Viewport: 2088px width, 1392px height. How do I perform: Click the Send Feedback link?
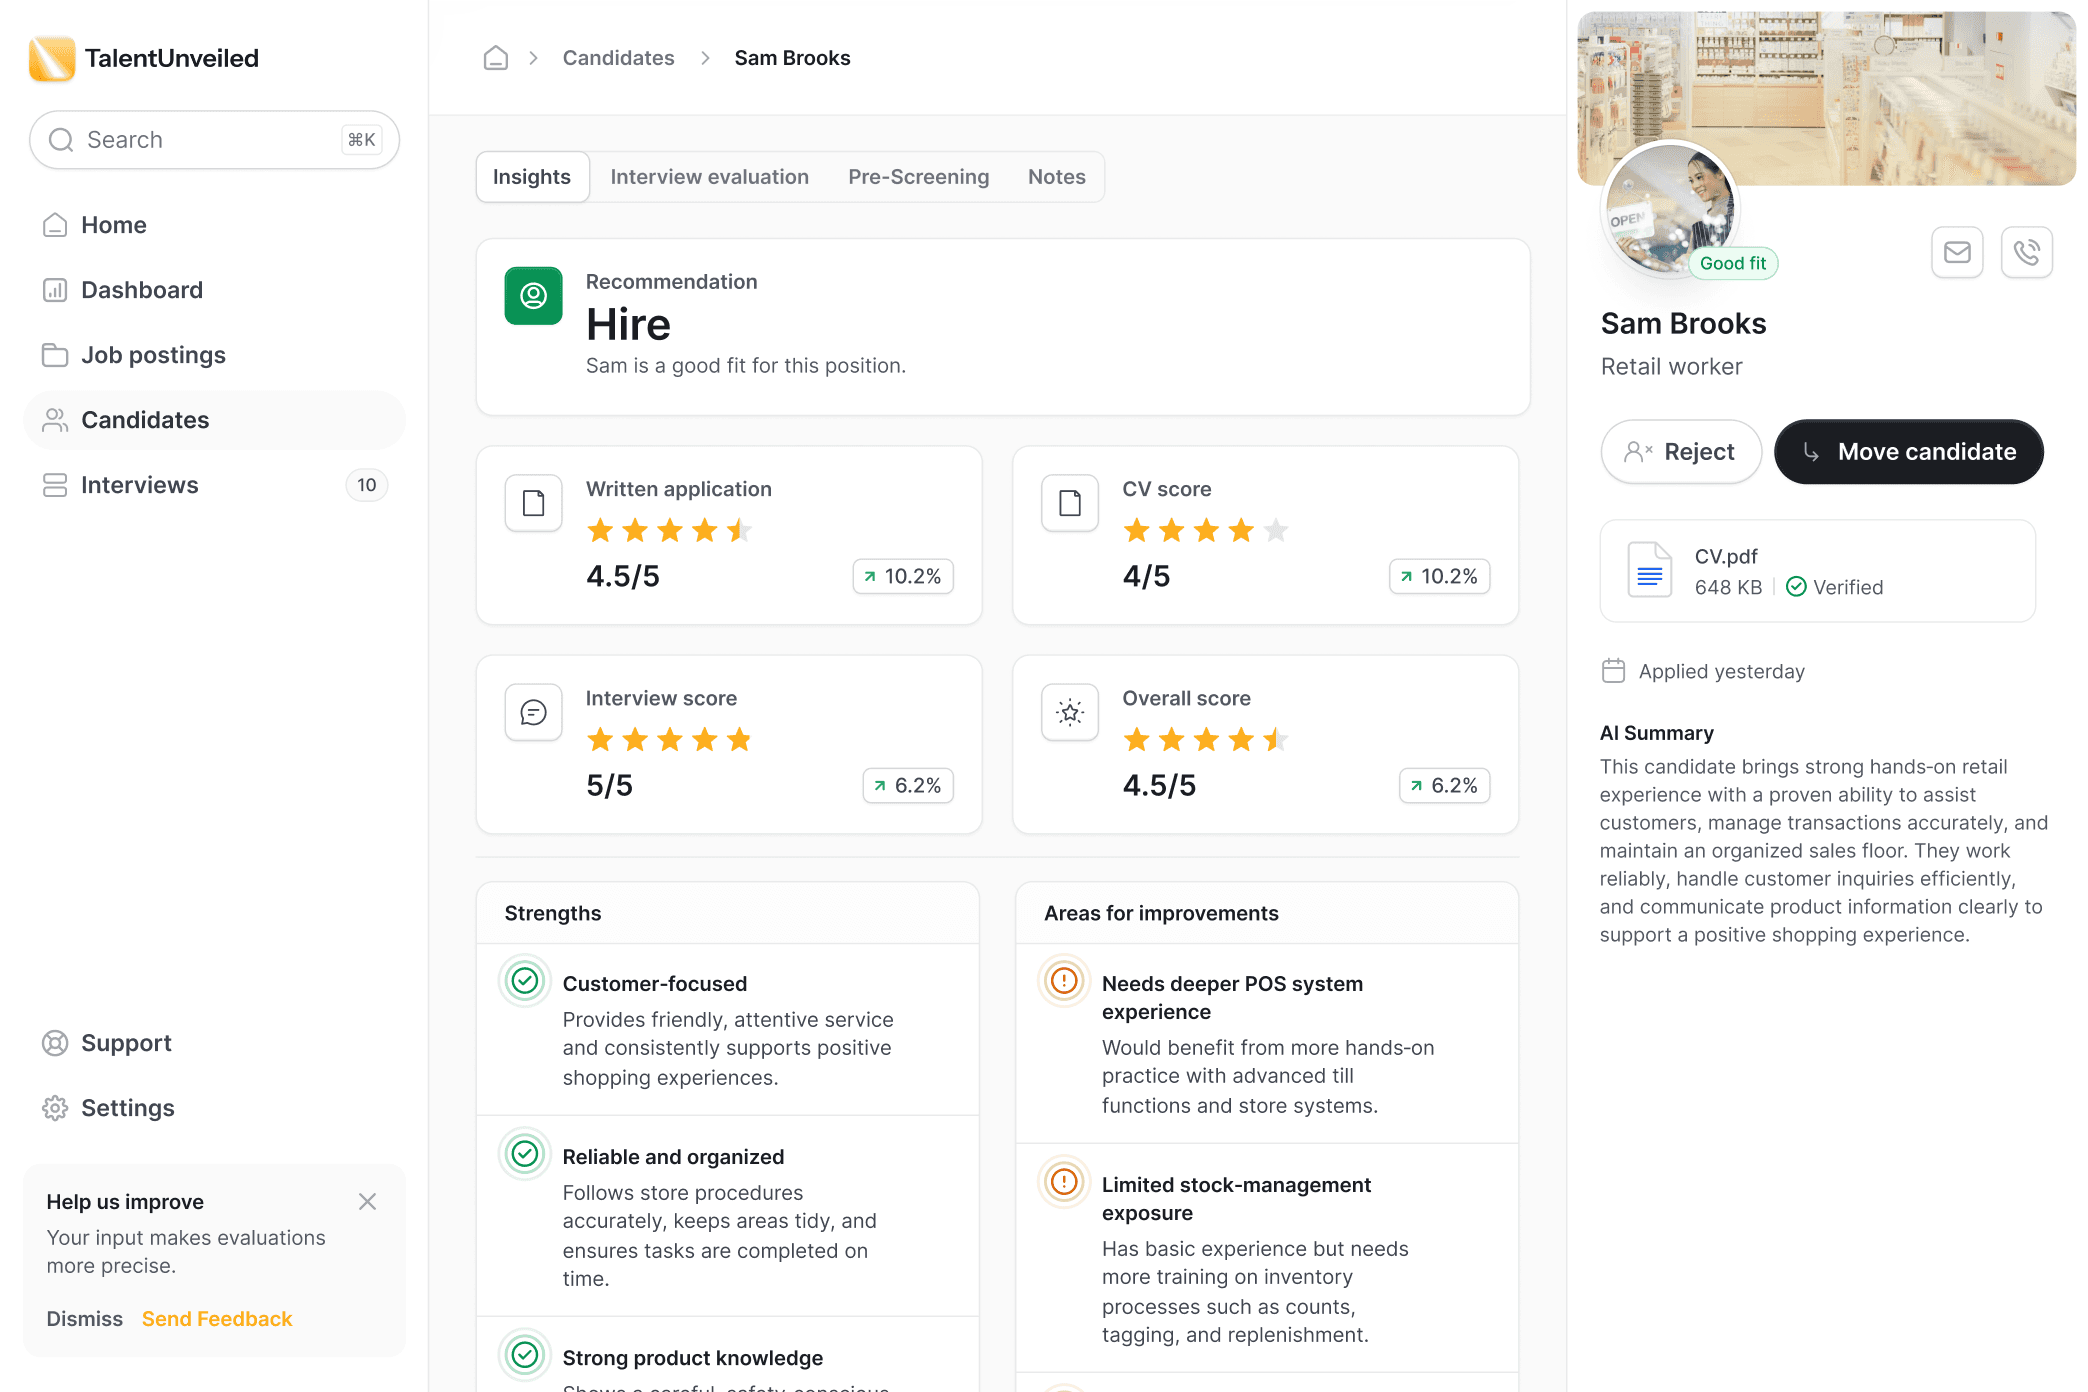216,1318
